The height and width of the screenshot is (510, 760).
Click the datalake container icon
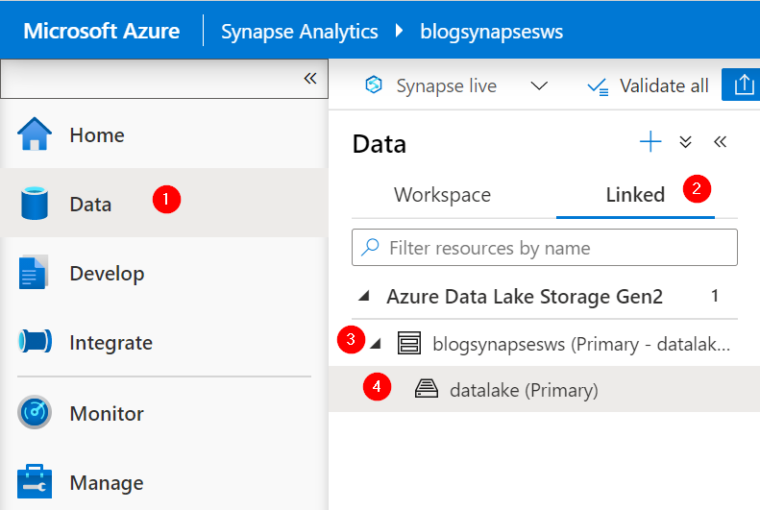(x=427, y=389)
